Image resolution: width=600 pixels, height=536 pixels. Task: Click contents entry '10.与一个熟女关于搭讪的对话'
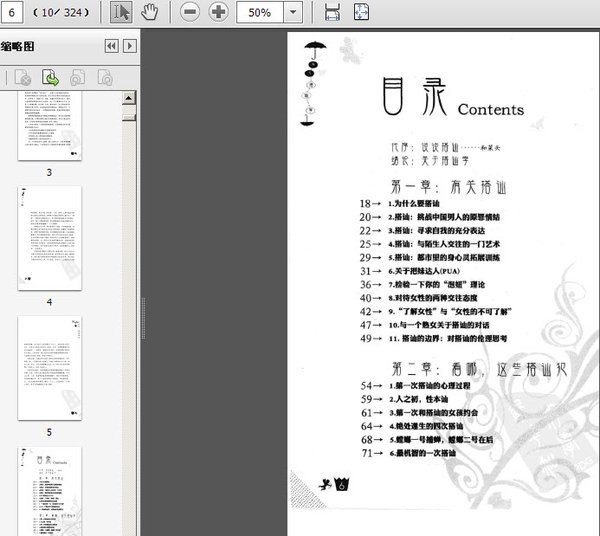coord(439,325)
